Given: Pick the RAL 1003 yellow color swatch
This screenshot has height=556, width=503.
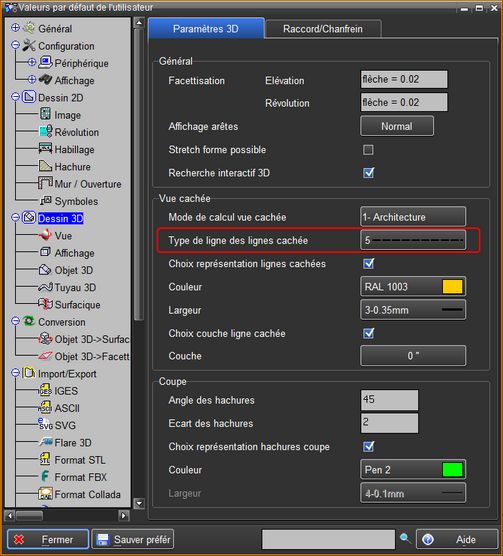Looking at the screenshot, I should coord(452,287).
